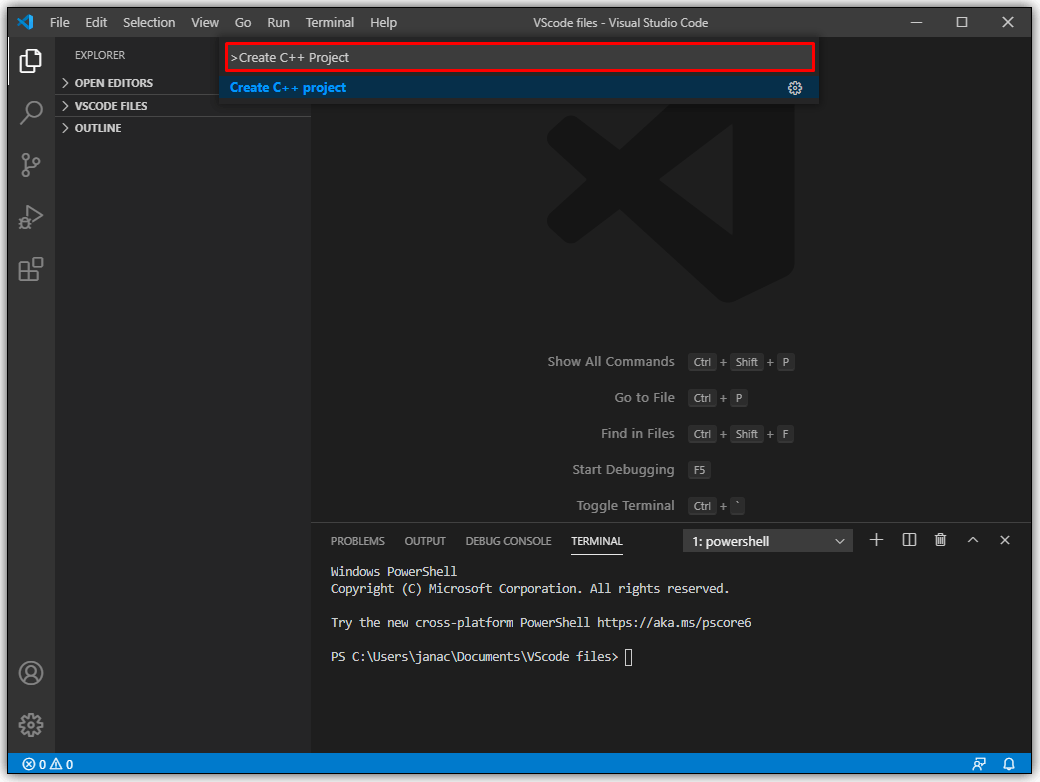Open the 1: powershell terminal dropdown
Screen dimensions: 1040x782
coord(767,540)
